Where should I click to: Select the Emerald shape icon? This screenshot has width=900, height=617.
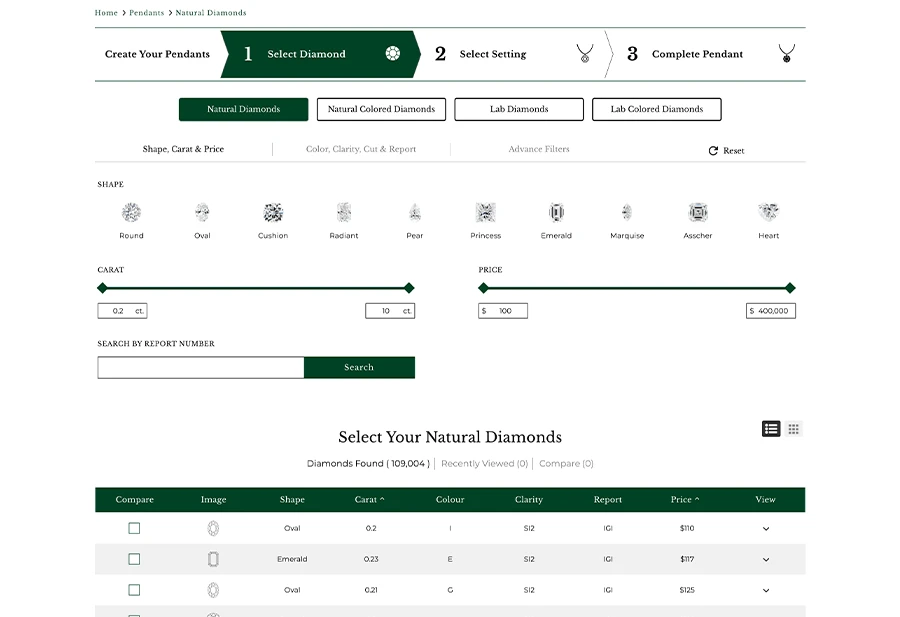[556, 213]
